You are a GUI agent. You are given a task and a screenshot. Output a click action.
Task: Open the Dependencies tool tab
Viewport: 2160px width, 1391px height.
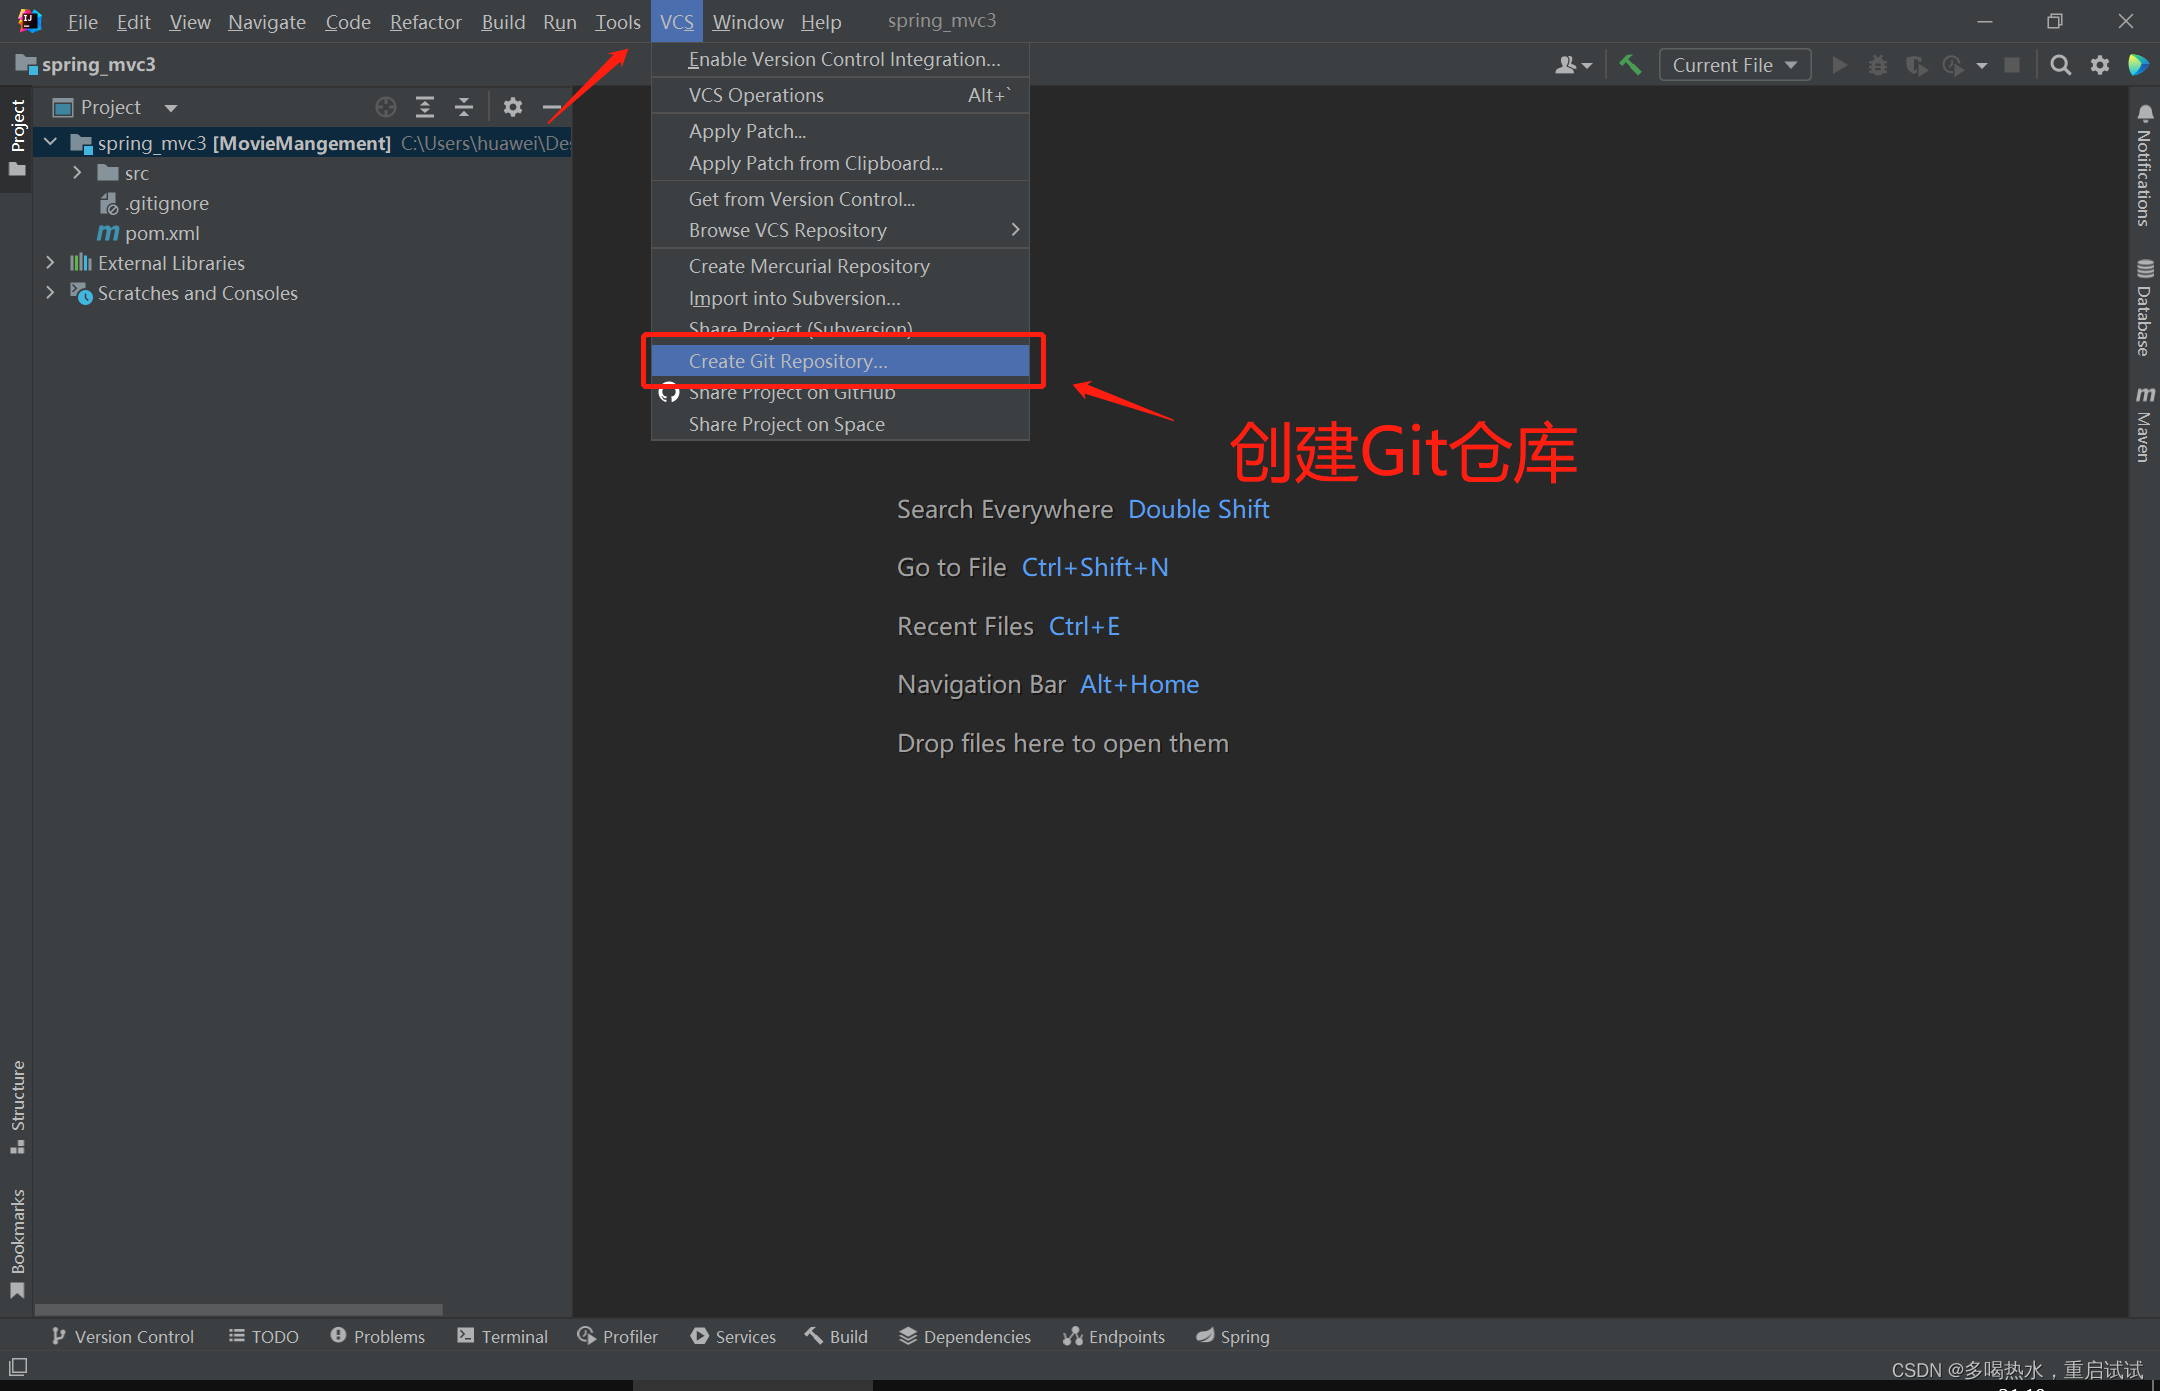pyautogui.click(x=965, y=1336)
